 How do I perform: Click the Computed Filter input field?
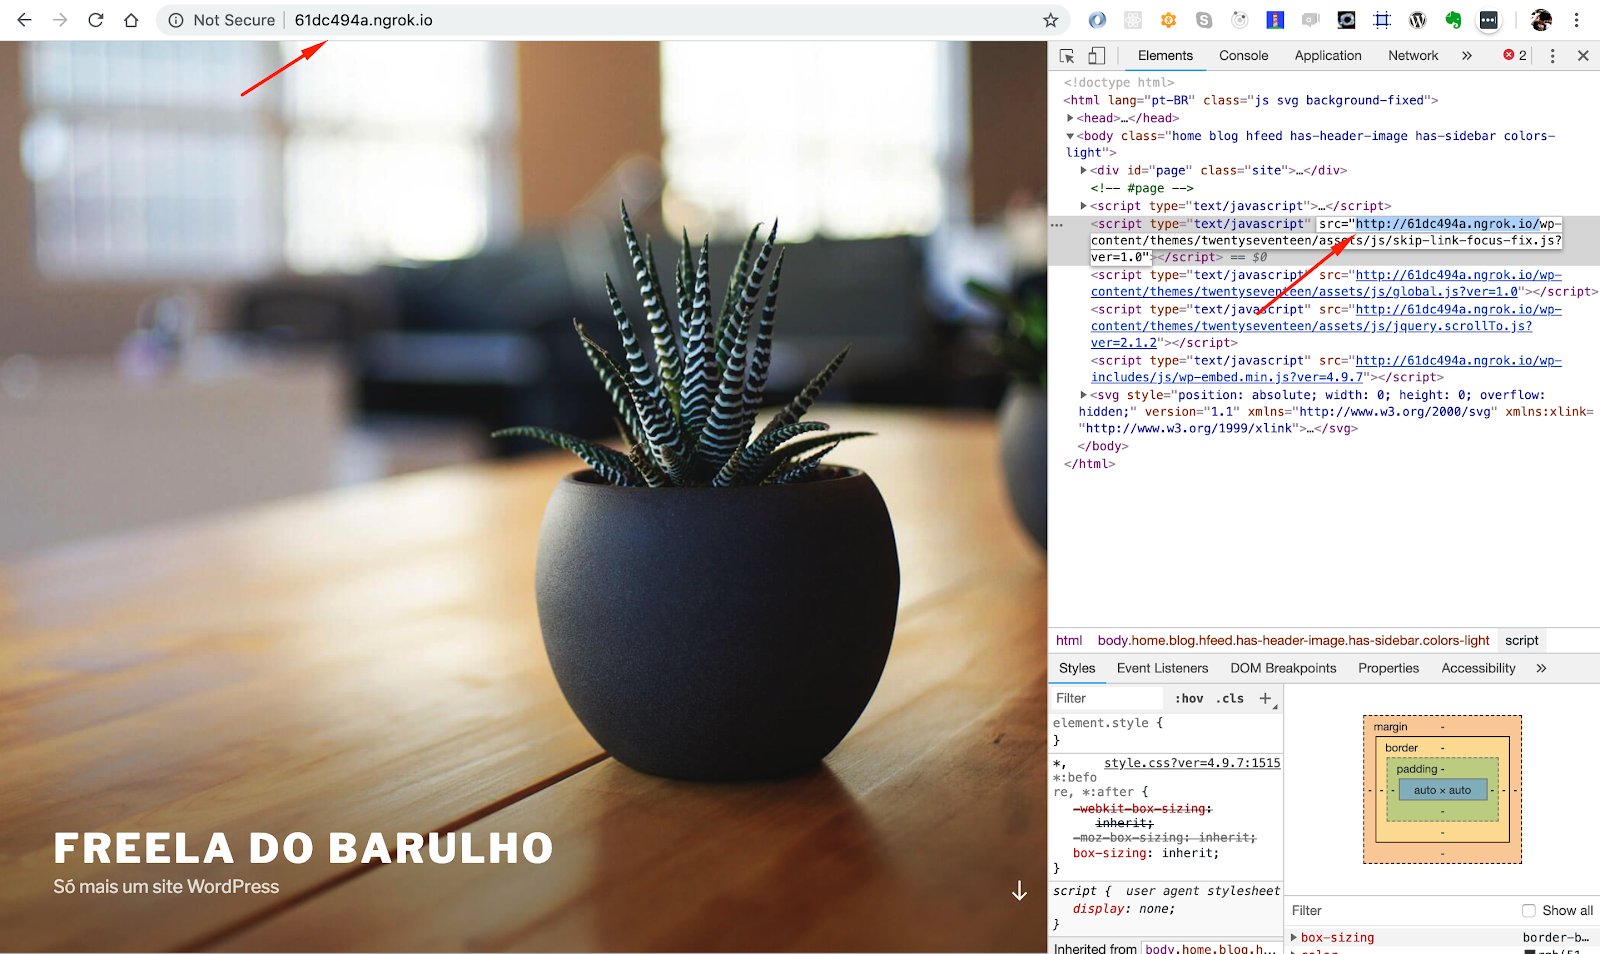click(1400, 910)
